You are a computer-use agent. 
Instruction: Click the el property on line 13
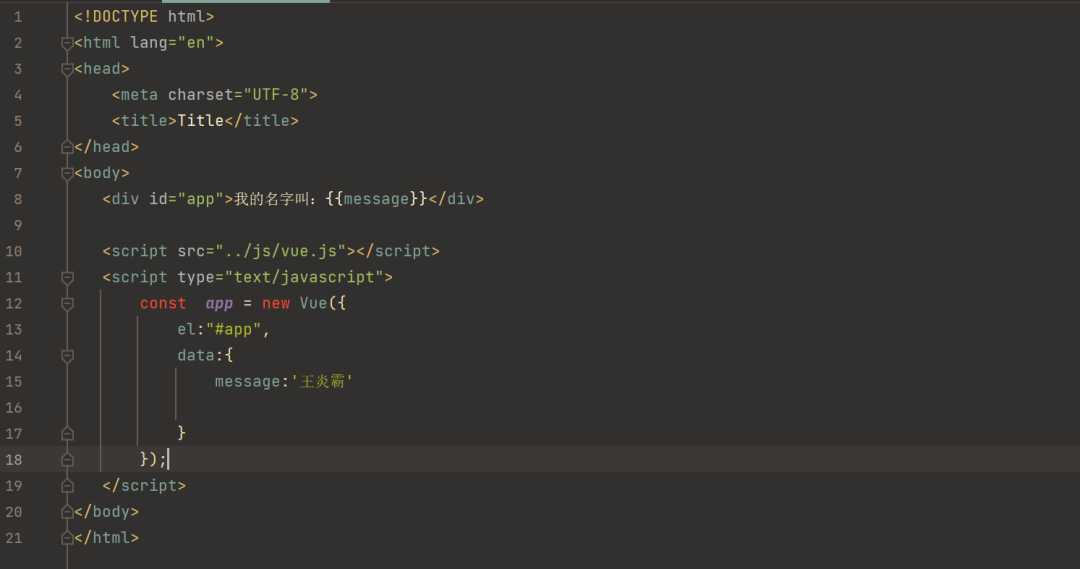click(x=187, y=329)
